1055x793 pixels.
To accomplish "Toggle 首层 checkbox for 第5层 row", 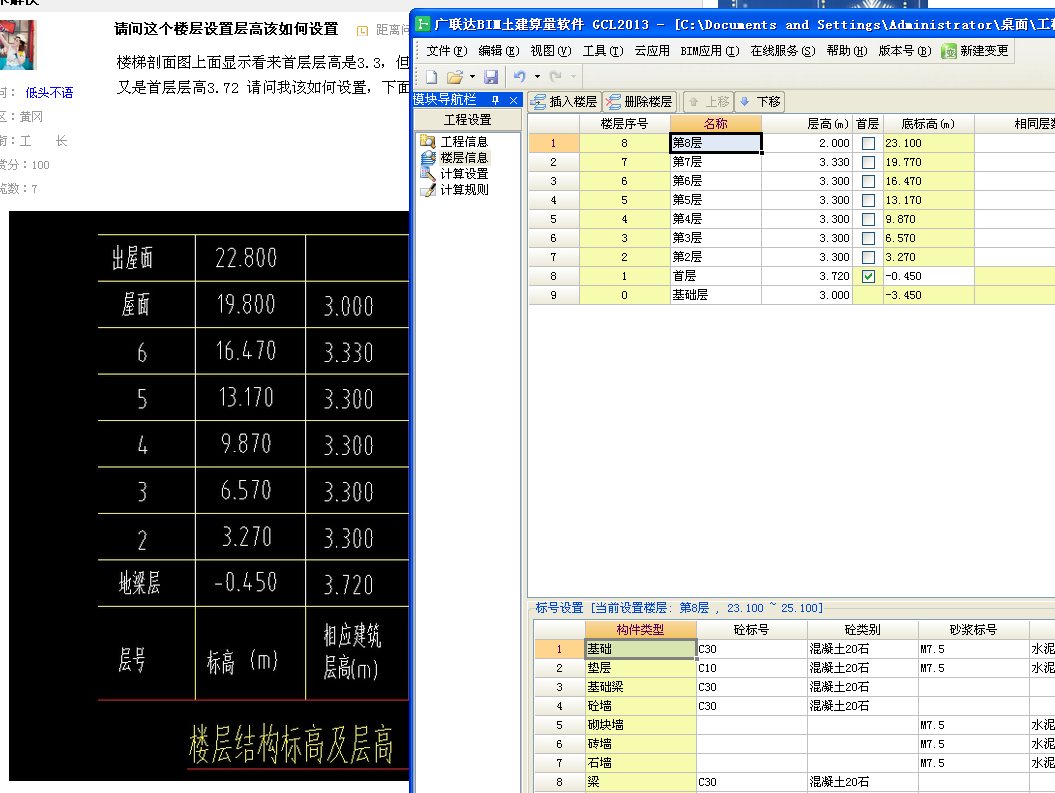I will (x=868, y=200).
